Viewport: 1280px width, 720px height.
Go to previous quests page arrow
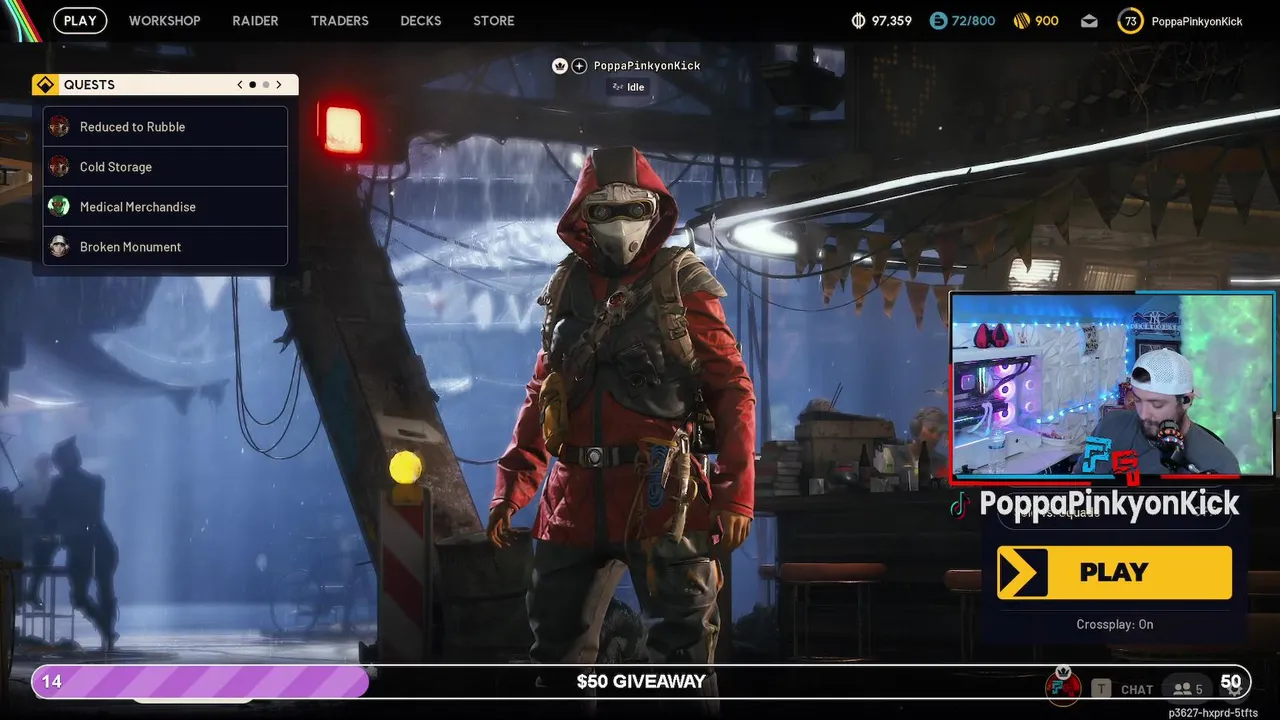tap(240, 85)
